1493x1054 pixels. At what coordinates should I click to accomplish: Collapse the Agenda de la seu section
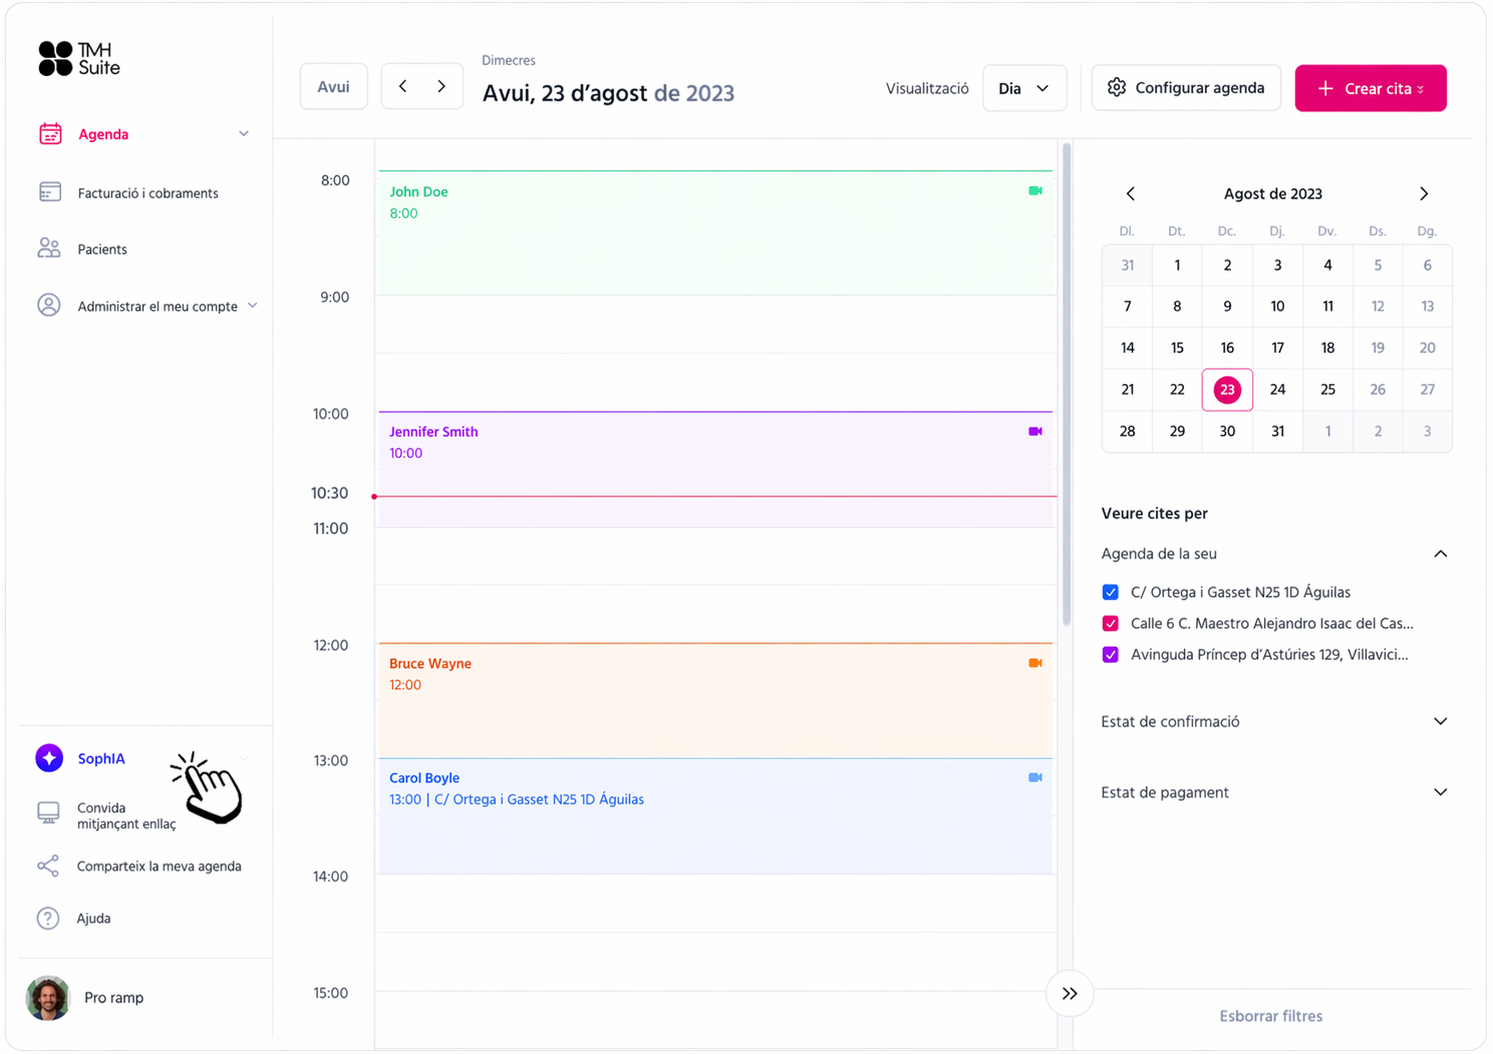1440,554
